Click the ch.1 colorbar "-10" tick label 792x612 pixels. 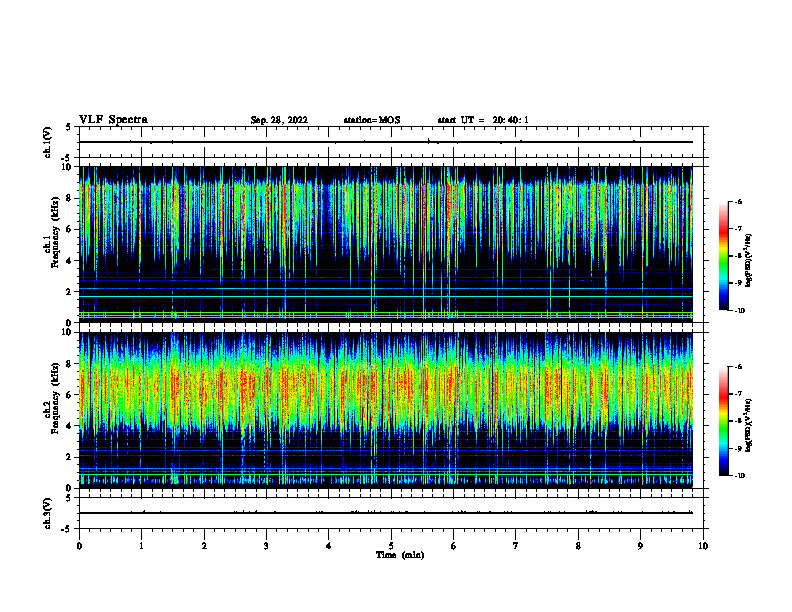(x=739, y=311)
